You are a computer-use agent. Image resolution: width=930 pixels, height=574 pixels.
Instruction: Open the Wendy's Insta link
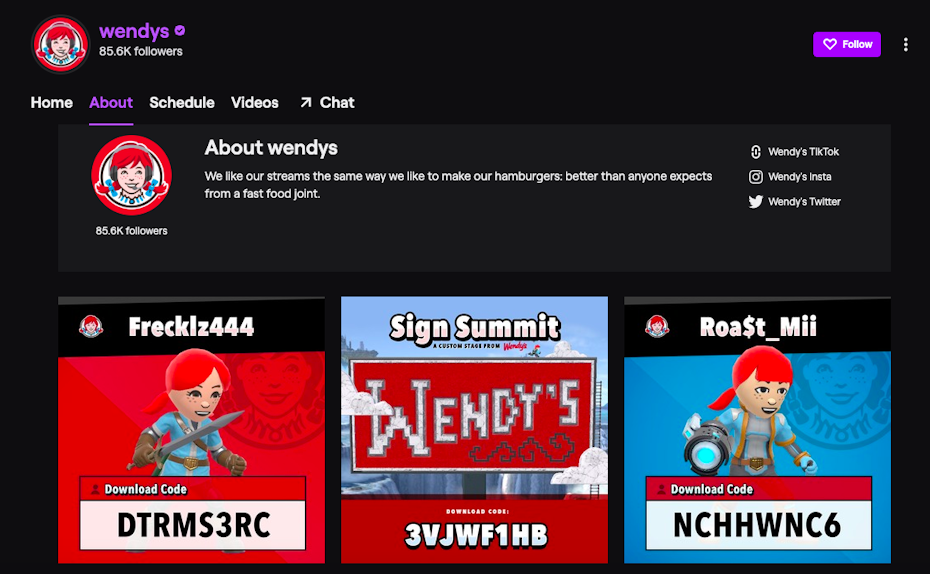click(x=799, y=177)
